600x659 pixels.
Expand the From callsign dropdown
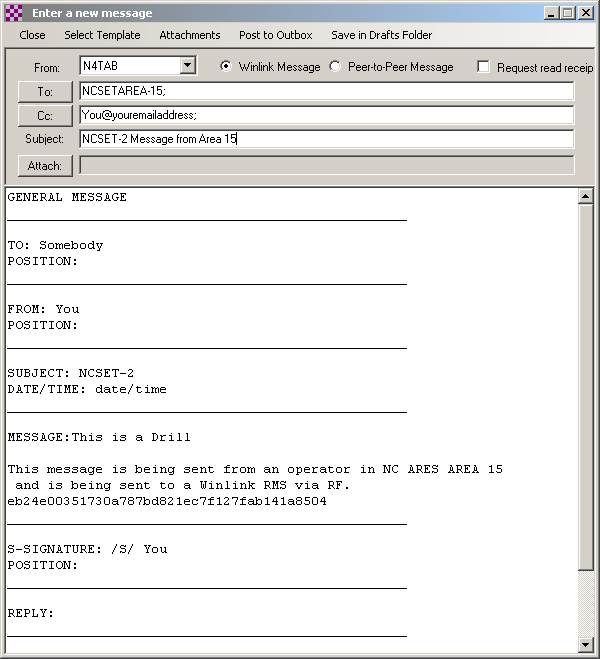(188, 66)
